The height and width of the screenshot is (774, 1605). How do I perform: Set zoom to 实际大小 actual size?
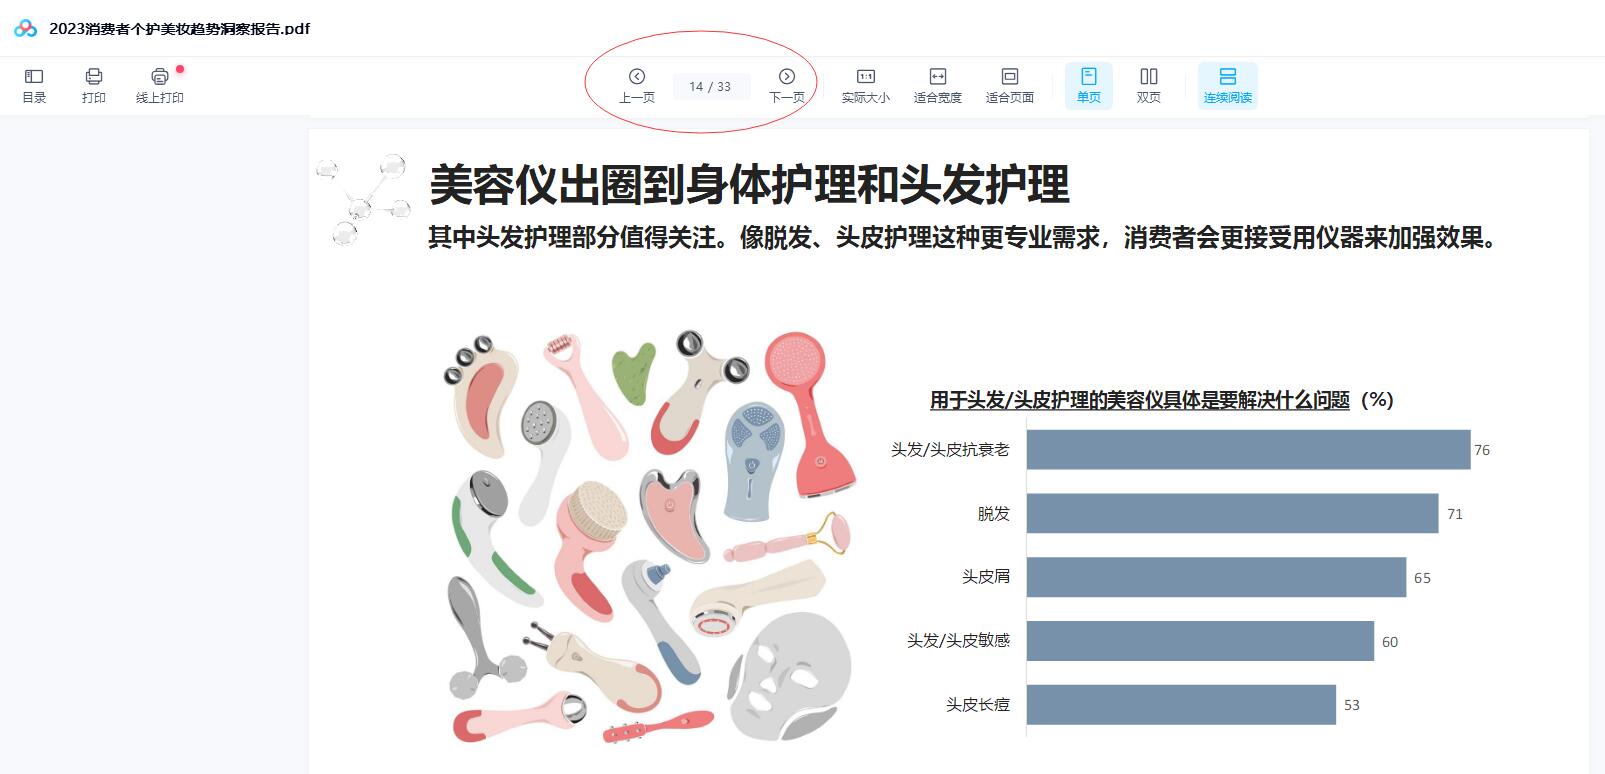(x=866, y=85)
